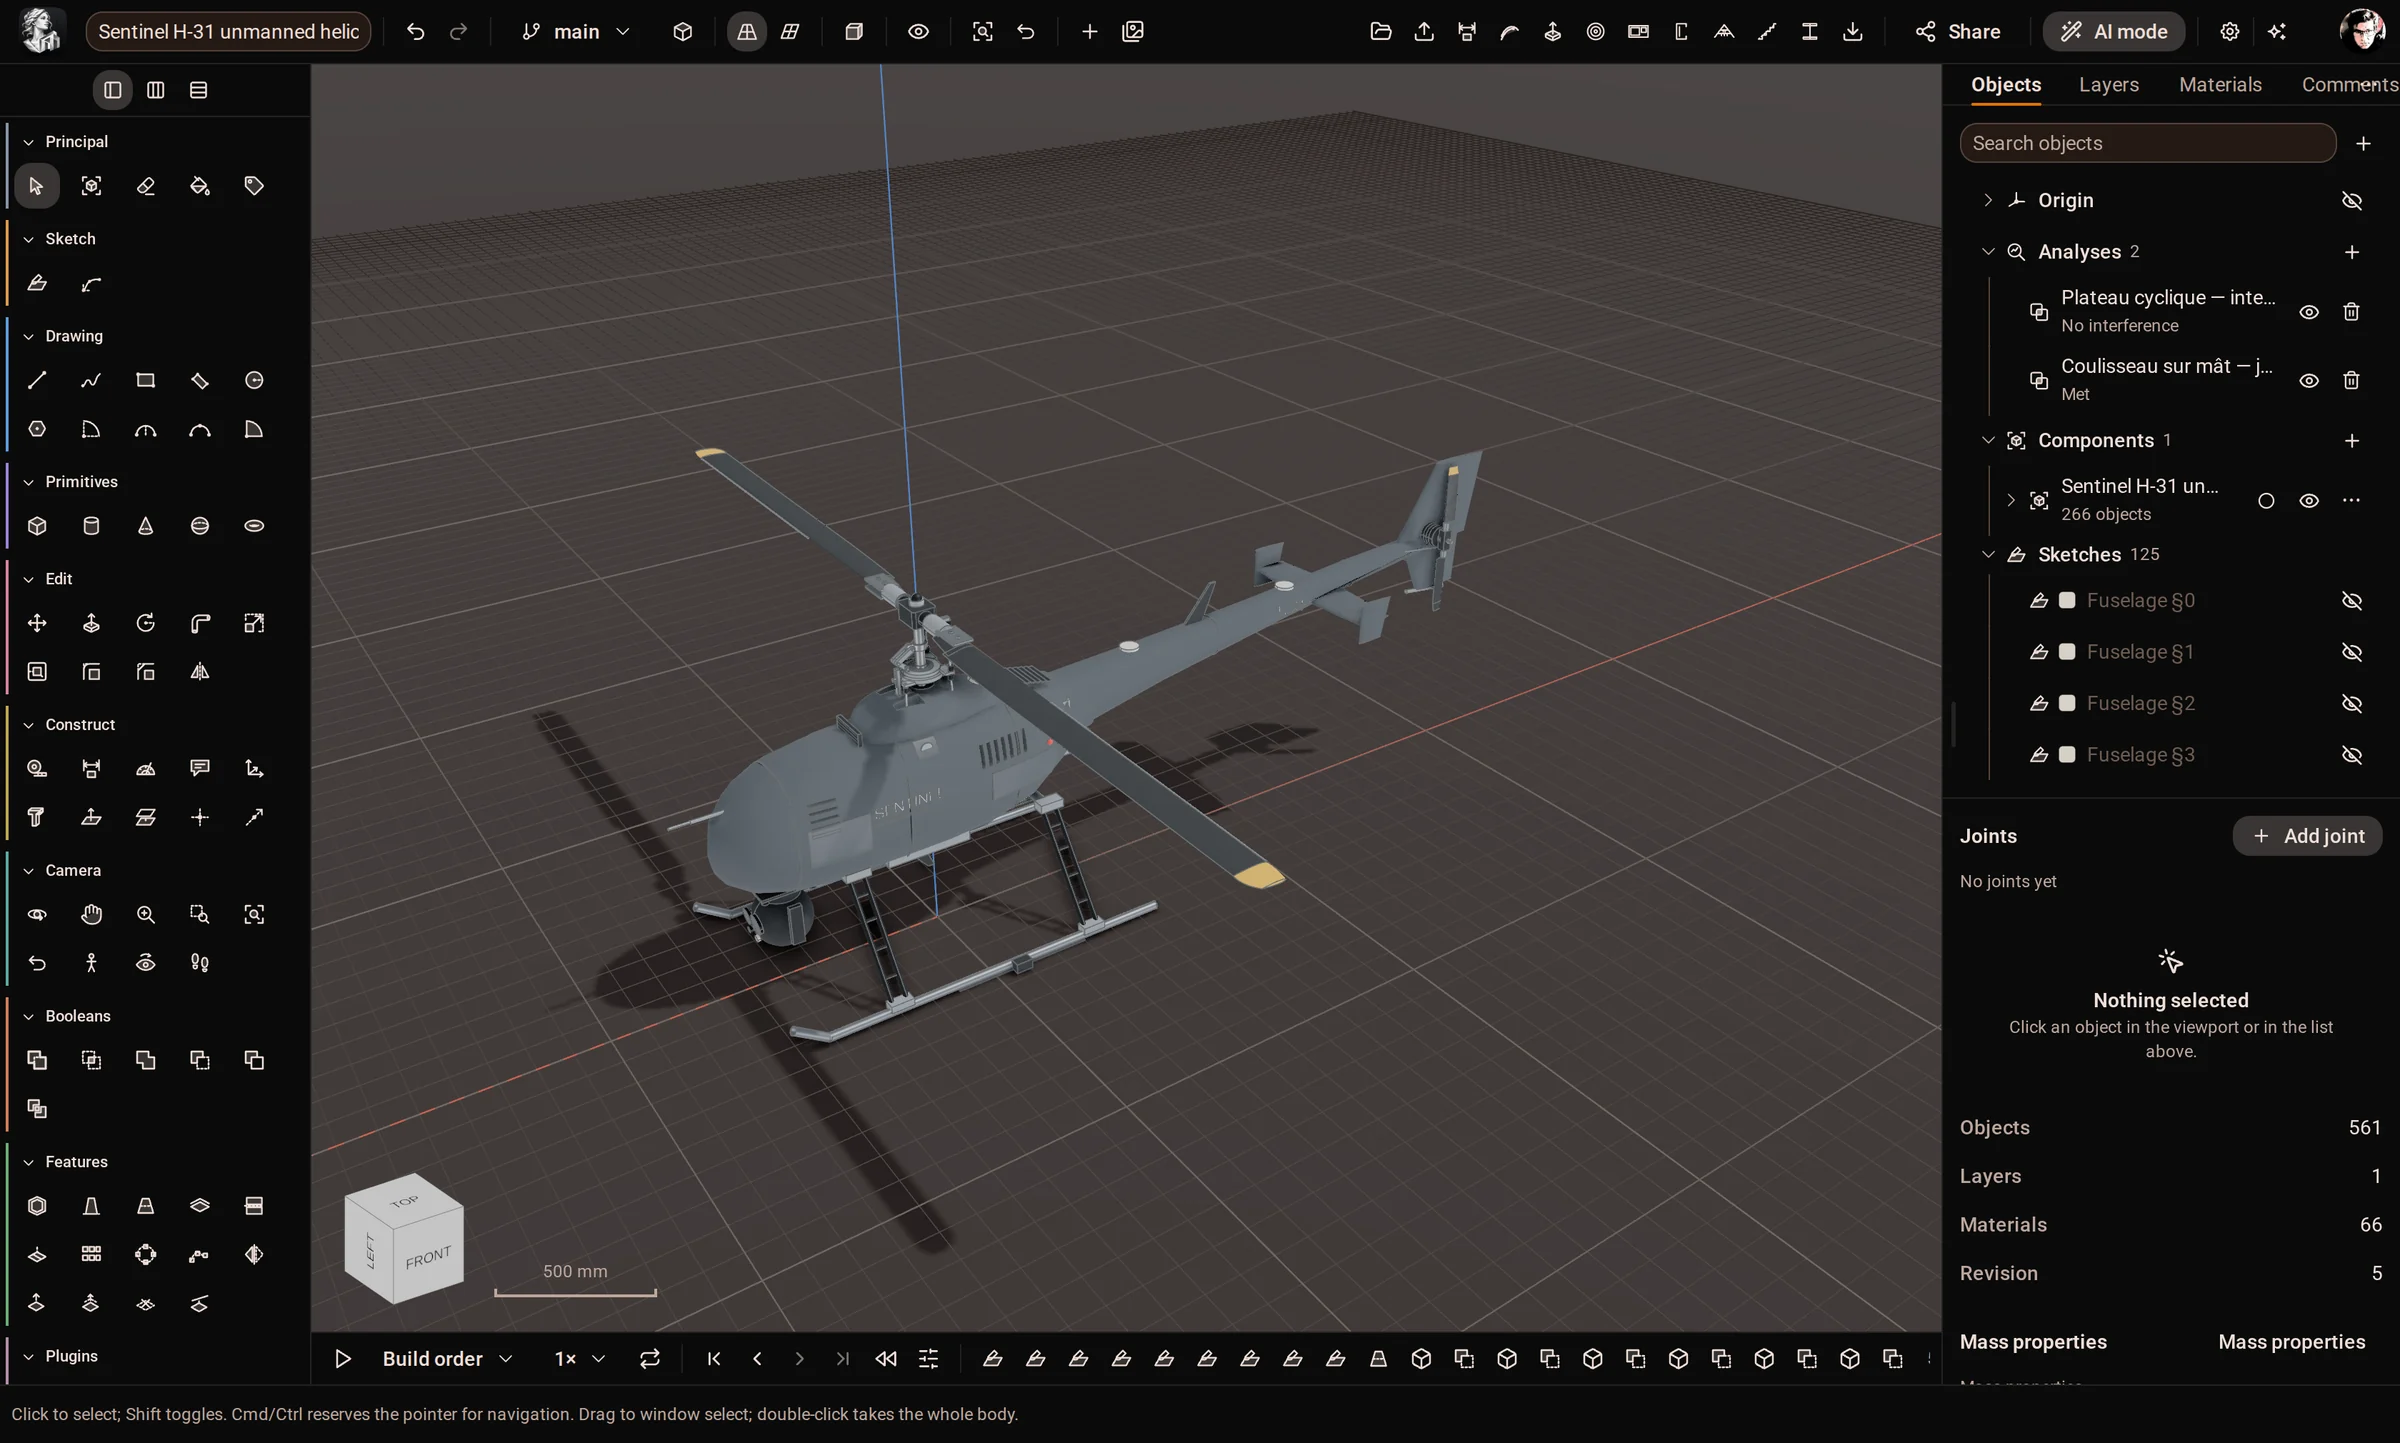Select the Objects tab
Viewport: 2400px width, 1443px height.
pos(2006,85)
